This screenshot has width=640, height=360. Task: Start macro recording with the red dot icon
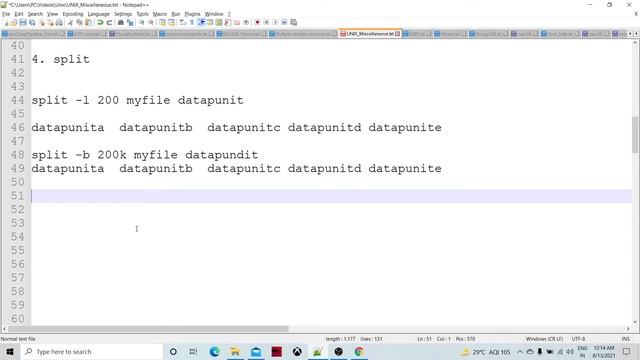coord(257,22)
